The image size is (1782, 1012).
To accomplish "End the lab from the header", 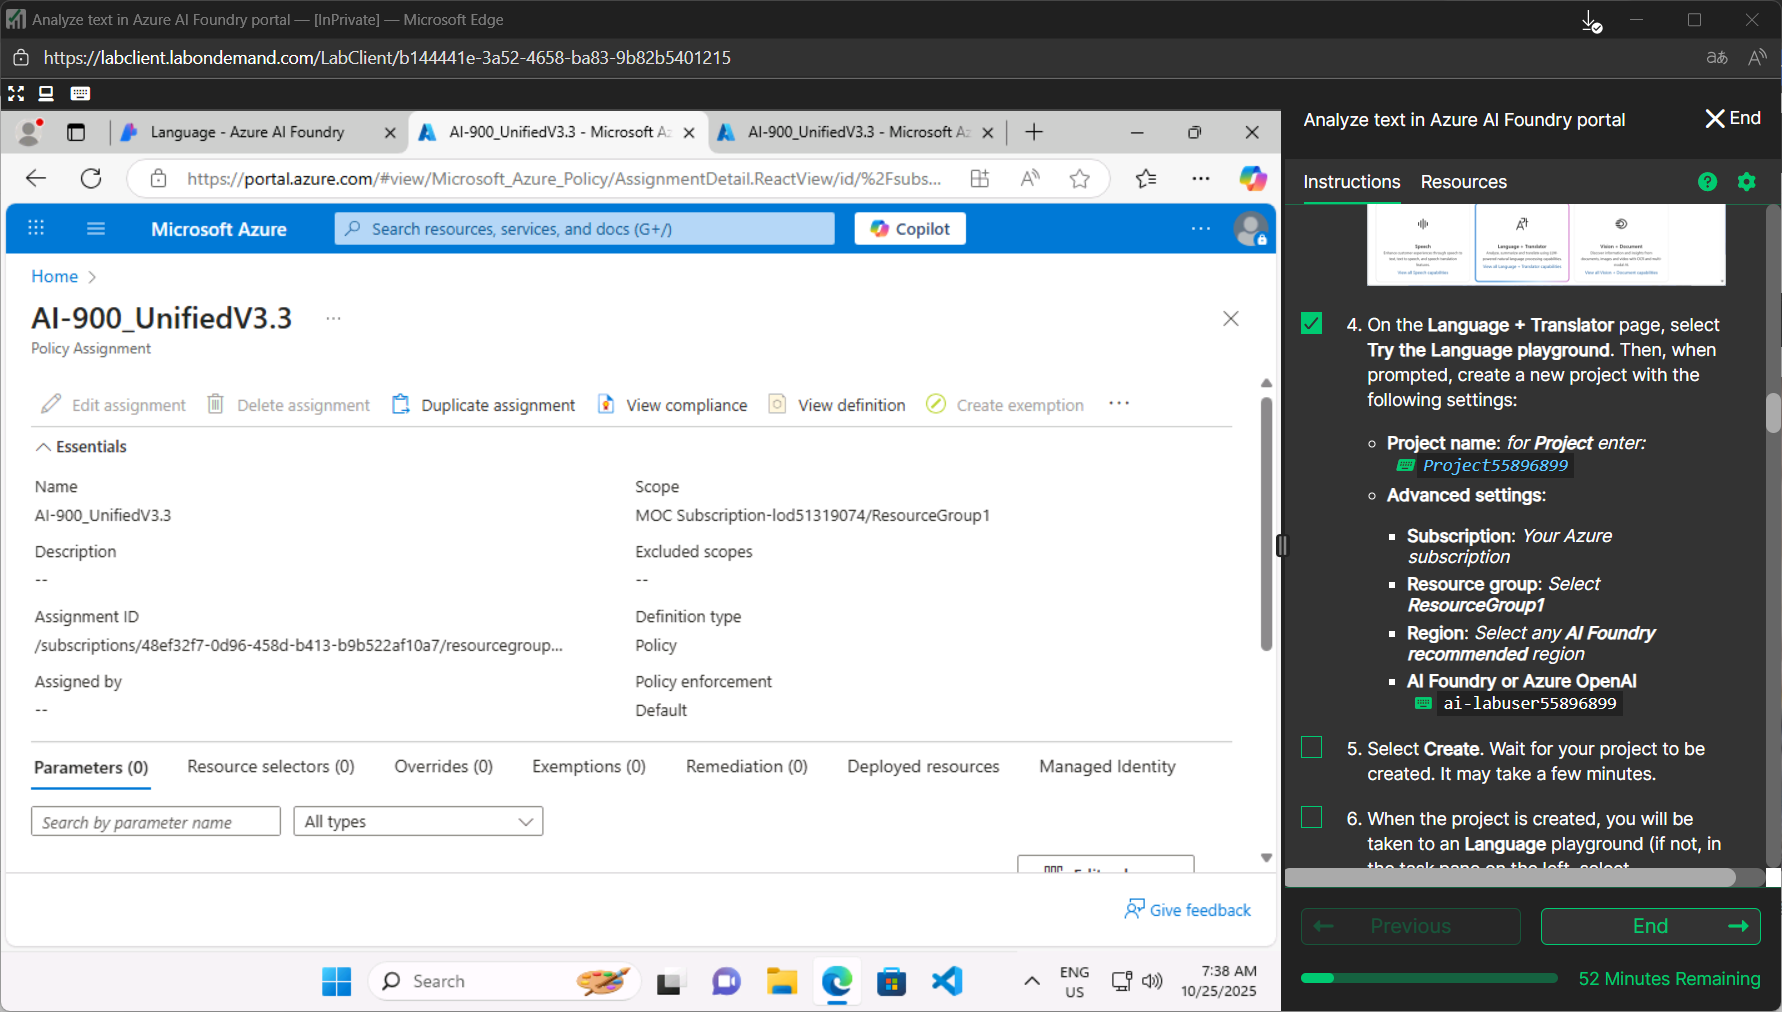I will coord(1733,119).
